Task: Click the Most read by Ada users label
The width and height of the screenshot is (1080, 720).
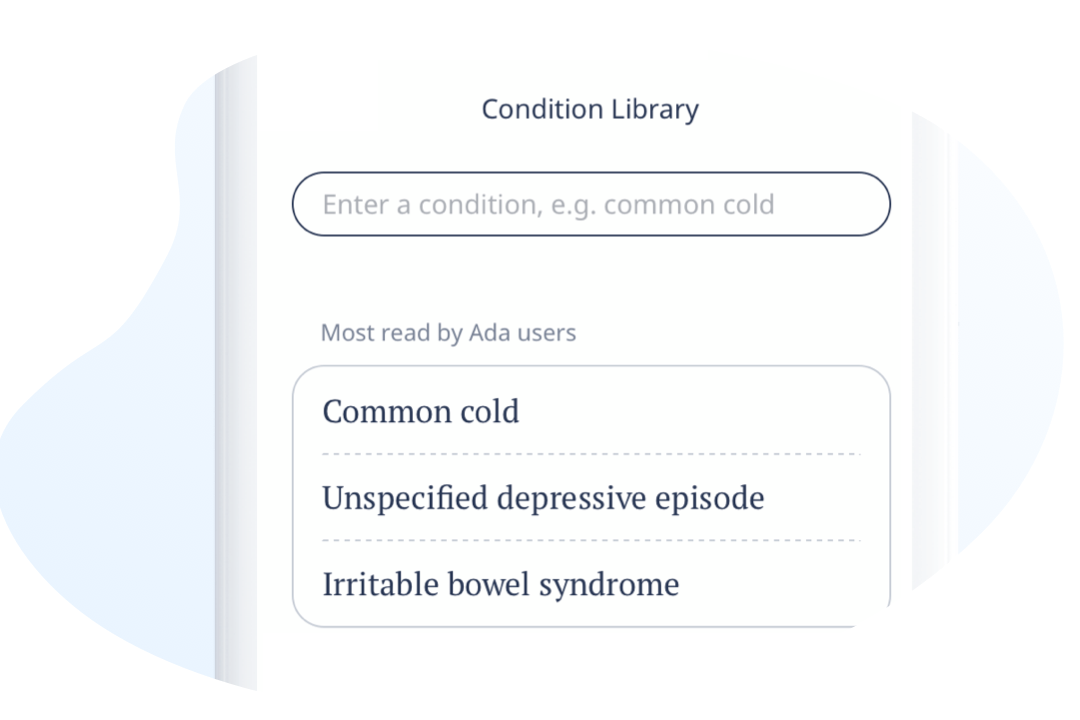Action: pyautogui.click(x=448, y=333)
